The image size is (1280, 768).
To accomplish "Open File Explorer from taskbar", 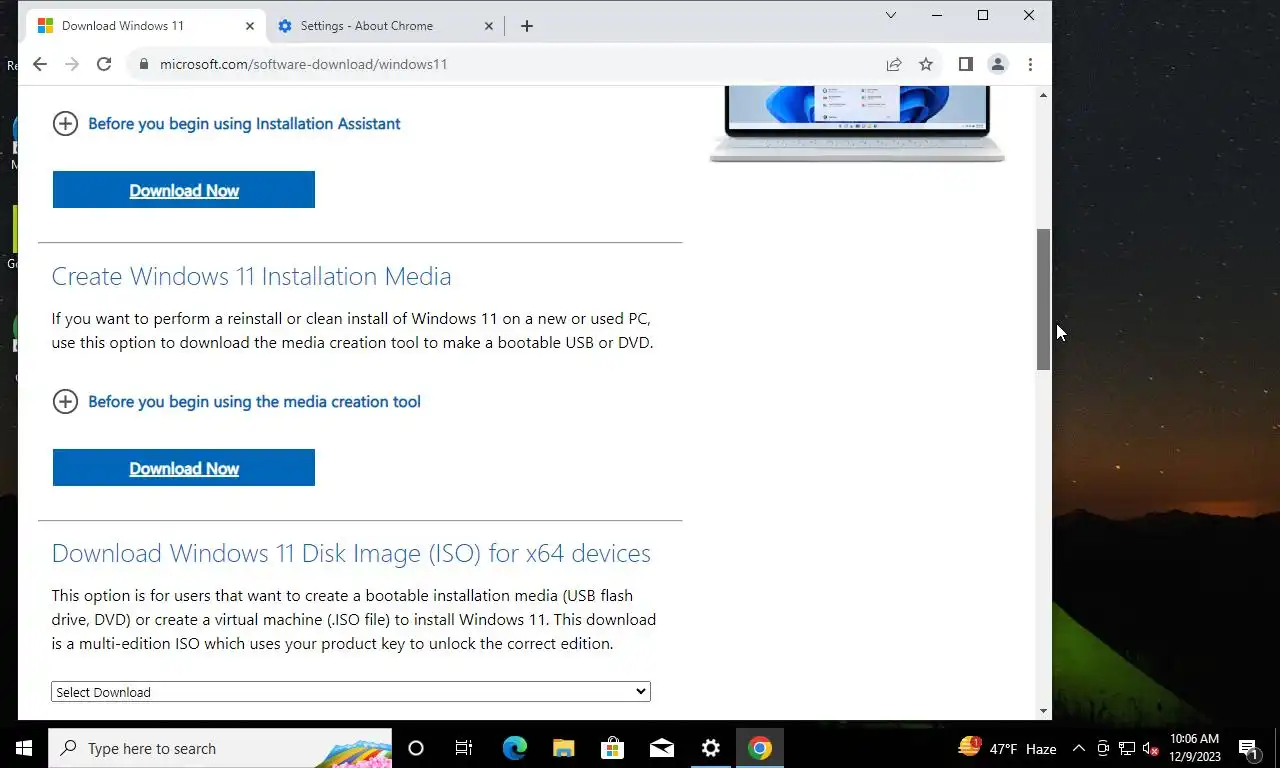I will click(563, 748).
